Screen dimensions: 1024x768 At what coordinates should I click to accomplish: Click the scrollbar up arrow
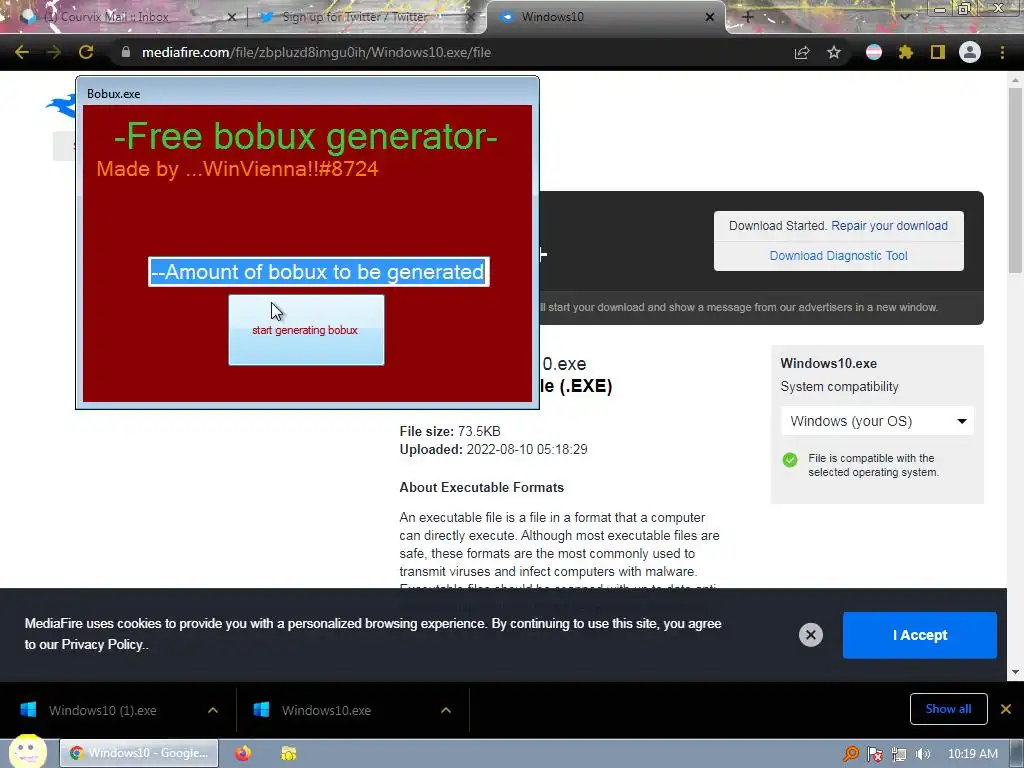click(1015, 80)
